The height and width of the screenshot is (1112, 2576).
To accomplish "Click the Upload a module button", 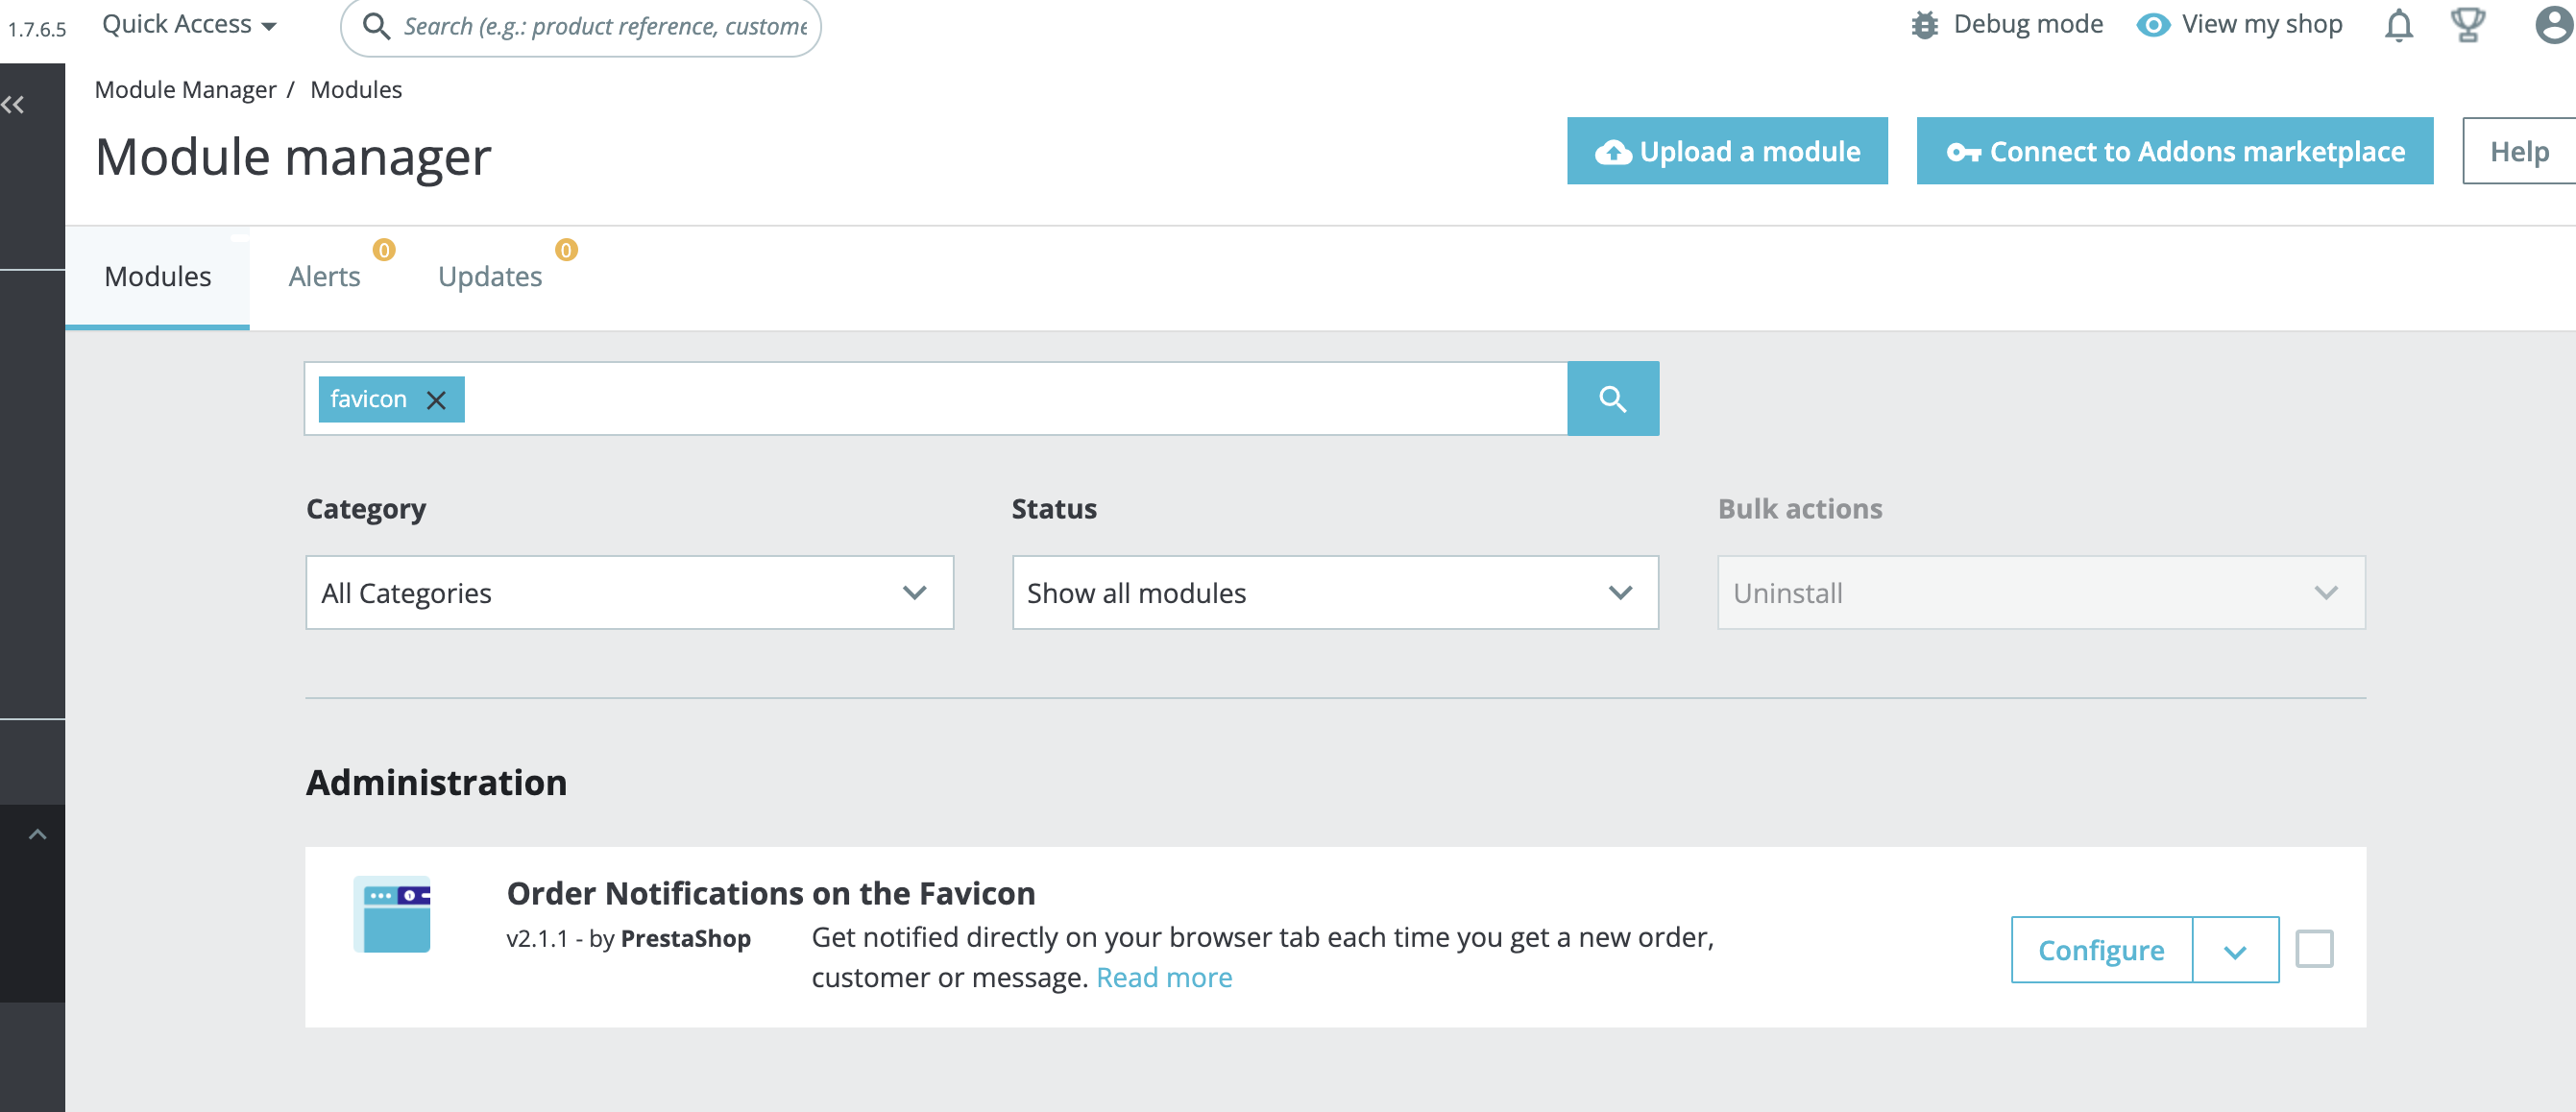I will pos(1727,151).
